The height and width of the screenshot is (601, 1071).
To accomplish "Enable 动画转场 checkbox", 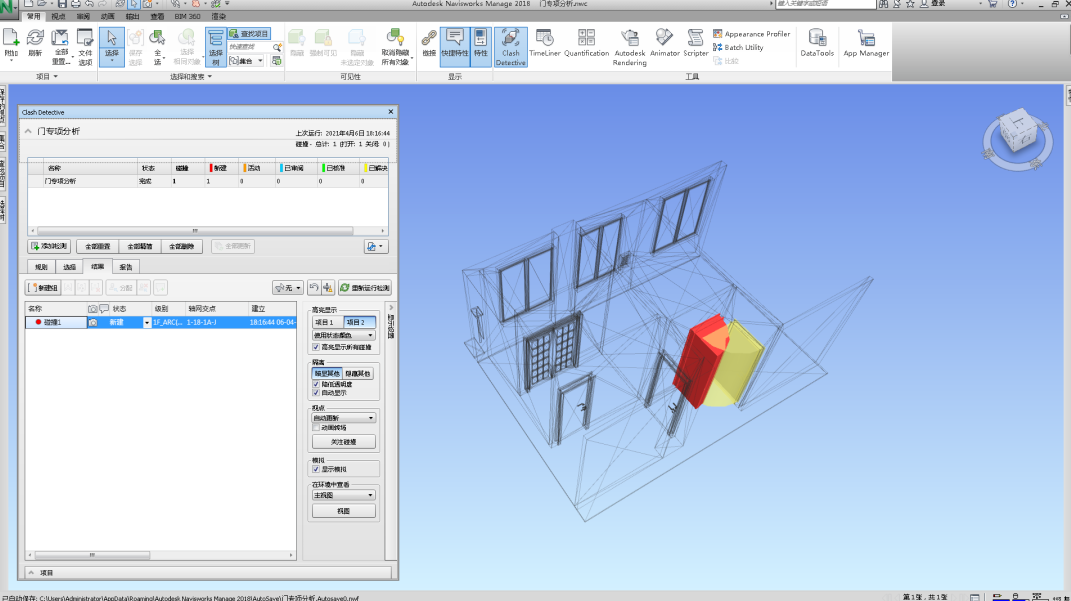I will click(x=316, y=428).
